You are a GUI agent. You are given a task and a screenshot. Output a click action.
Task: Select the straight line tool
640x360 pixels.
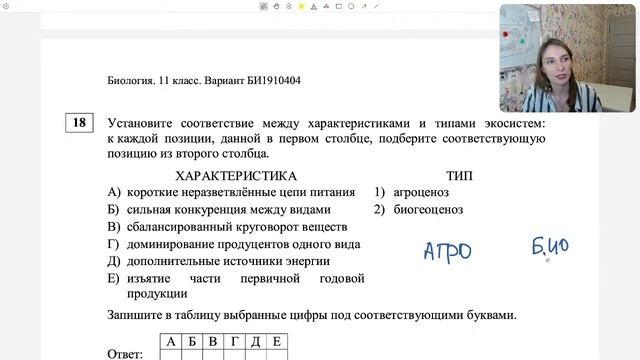[x=376, y=6]
